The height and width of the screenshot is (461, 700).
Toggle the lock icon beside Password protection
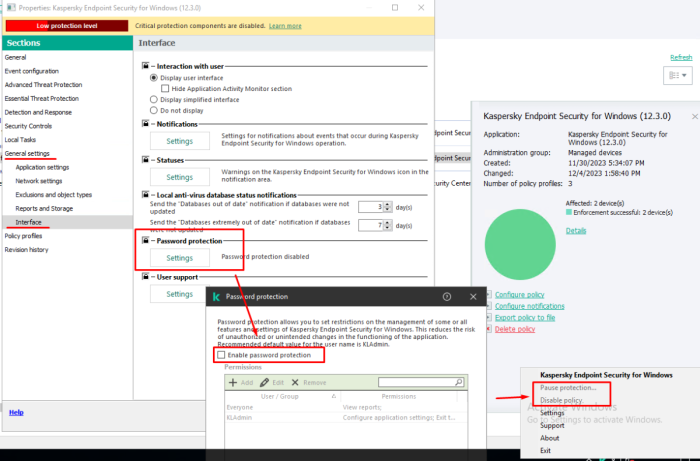[x=145, y=241]
